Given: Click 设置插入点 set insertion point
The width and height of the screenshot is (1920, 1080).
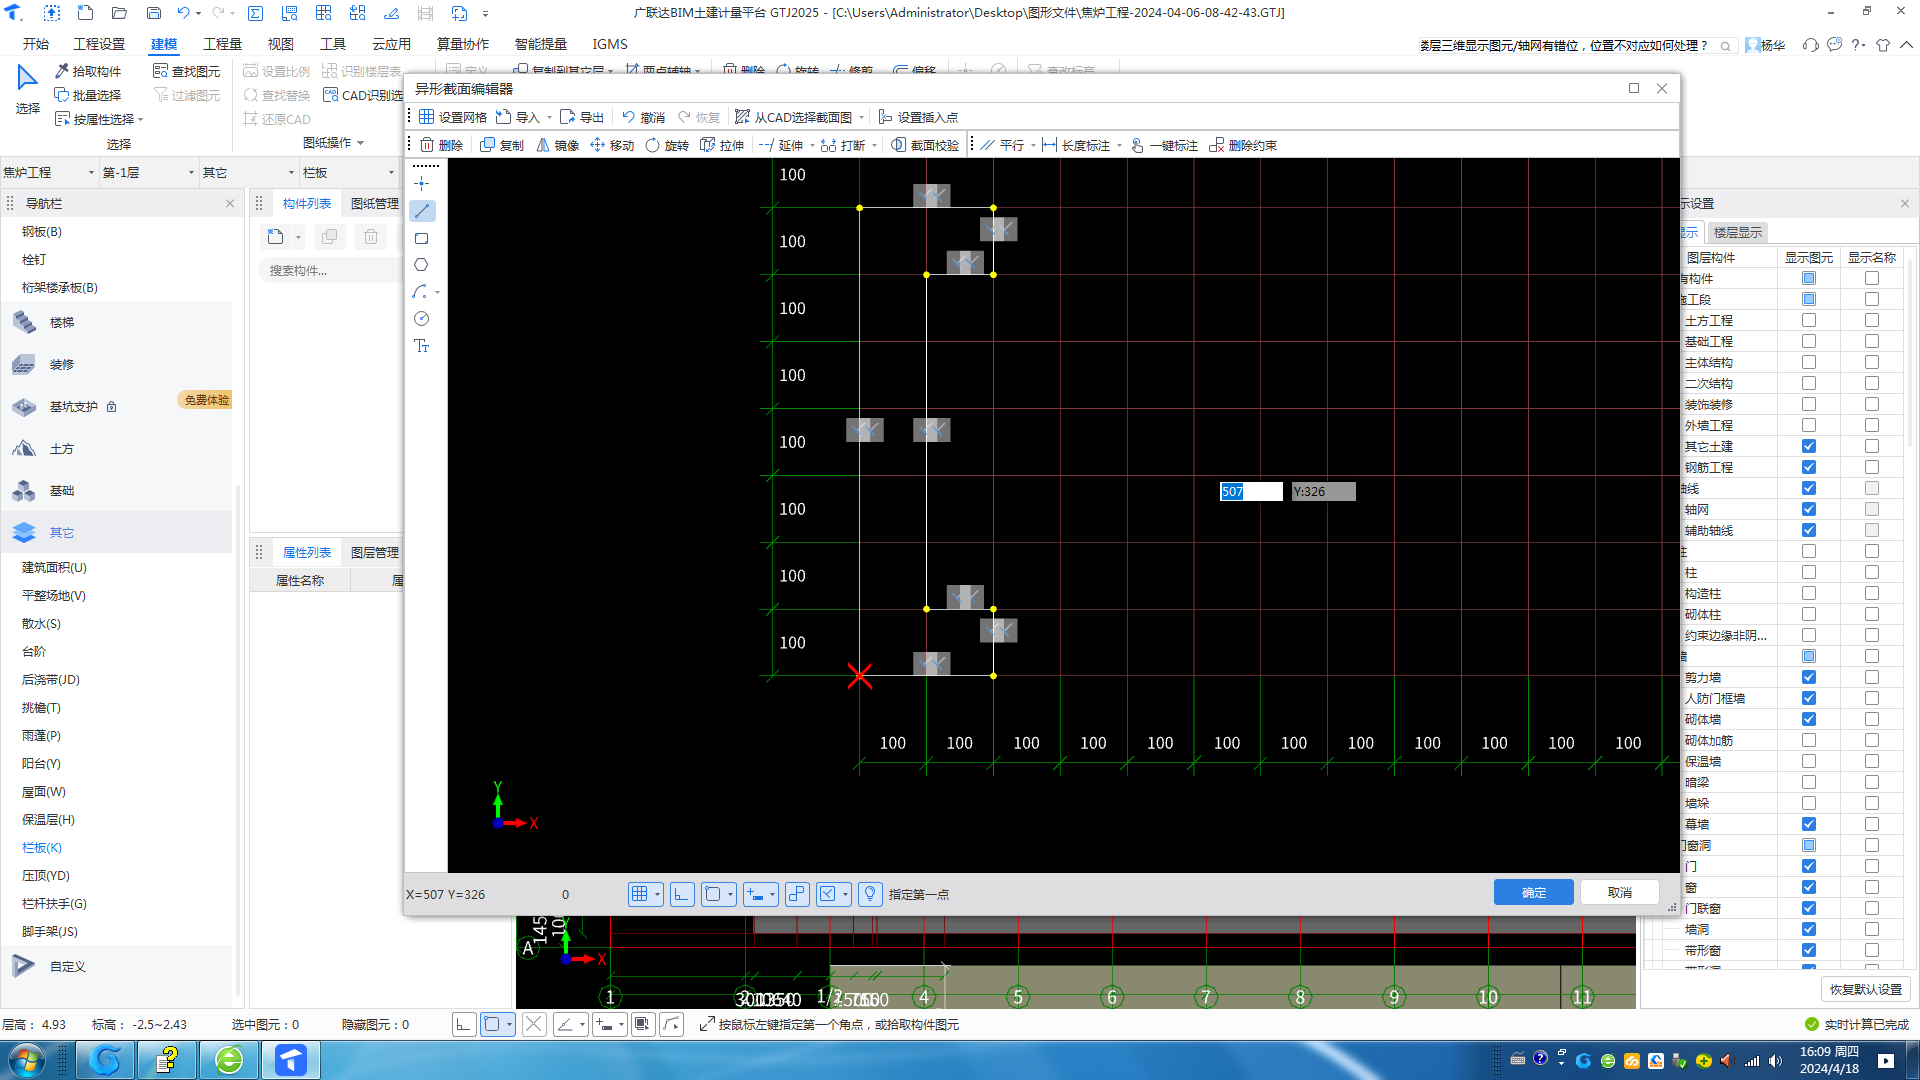Looking at the screenshot, I should [x=918, y=117].
